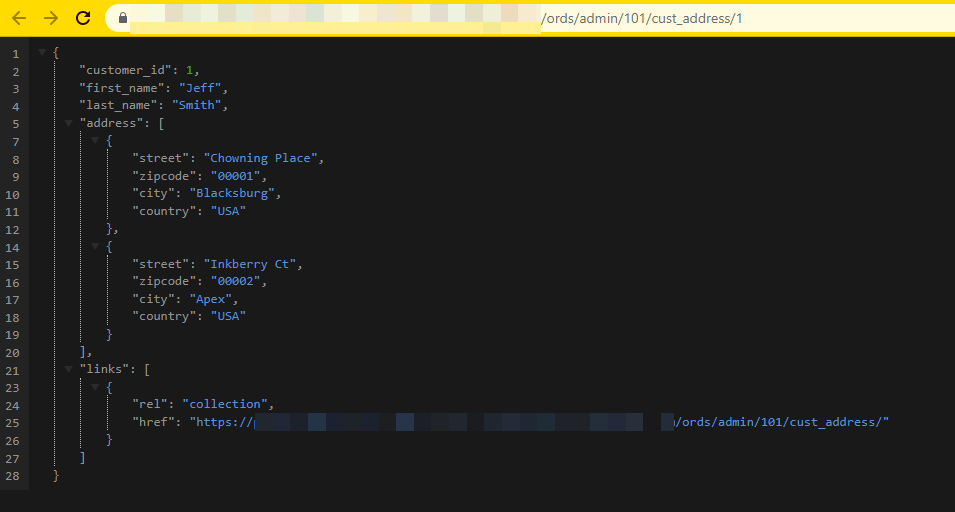Select the "country" key on line 18
Image resolution: width=955 pixels, height=512 pixels.
coord(164,316)
